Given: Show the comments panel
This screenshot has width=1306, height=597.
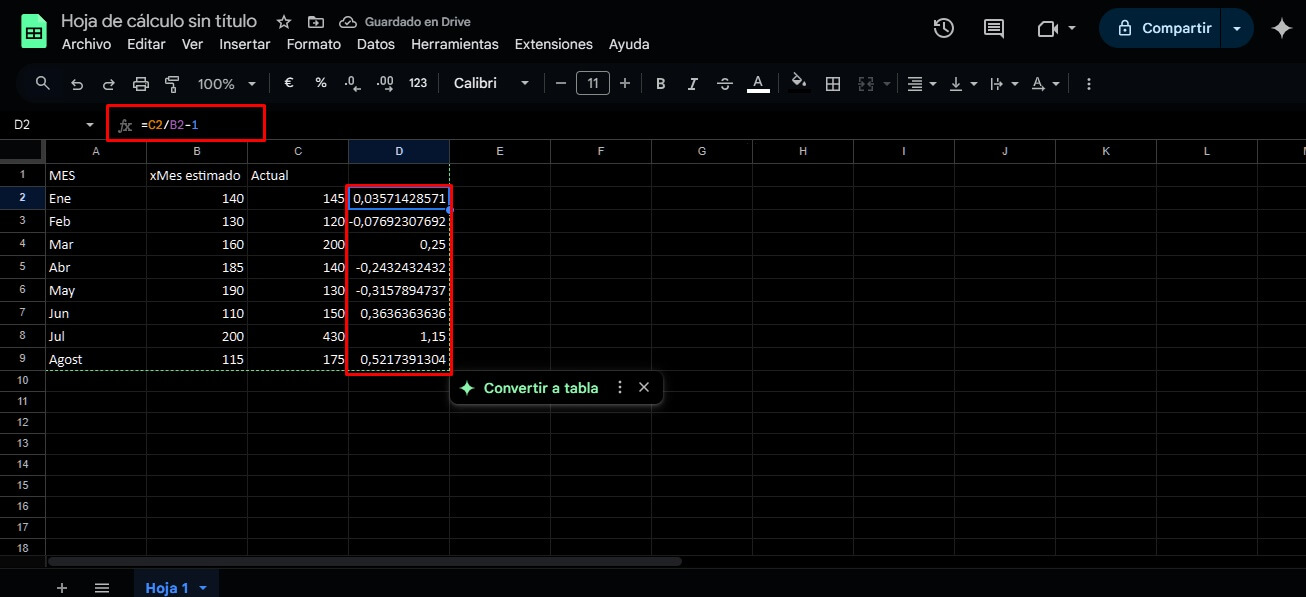Looking at the screenshot, I should pos(994,29).
